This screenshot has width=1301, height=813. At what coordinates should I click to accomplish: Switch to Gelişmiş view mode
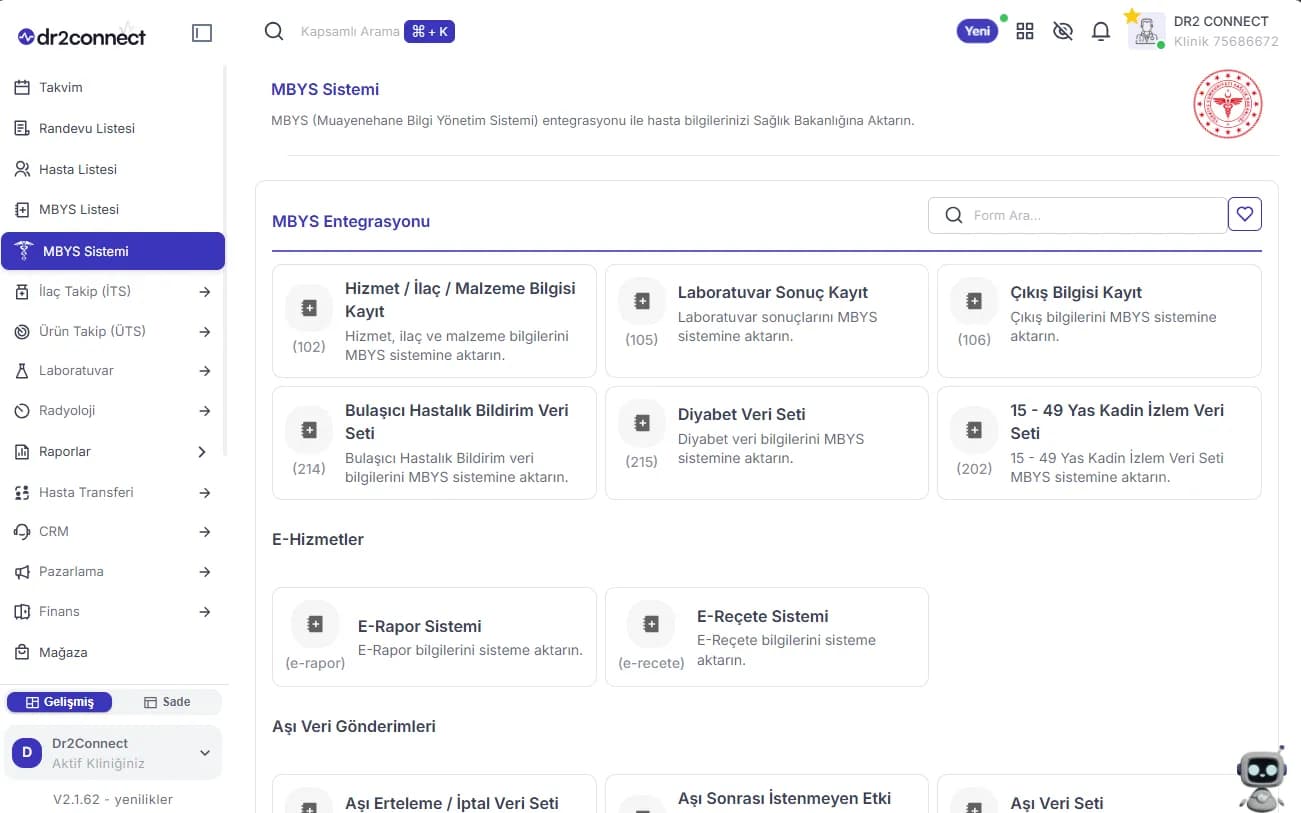(x=60, y=702)
